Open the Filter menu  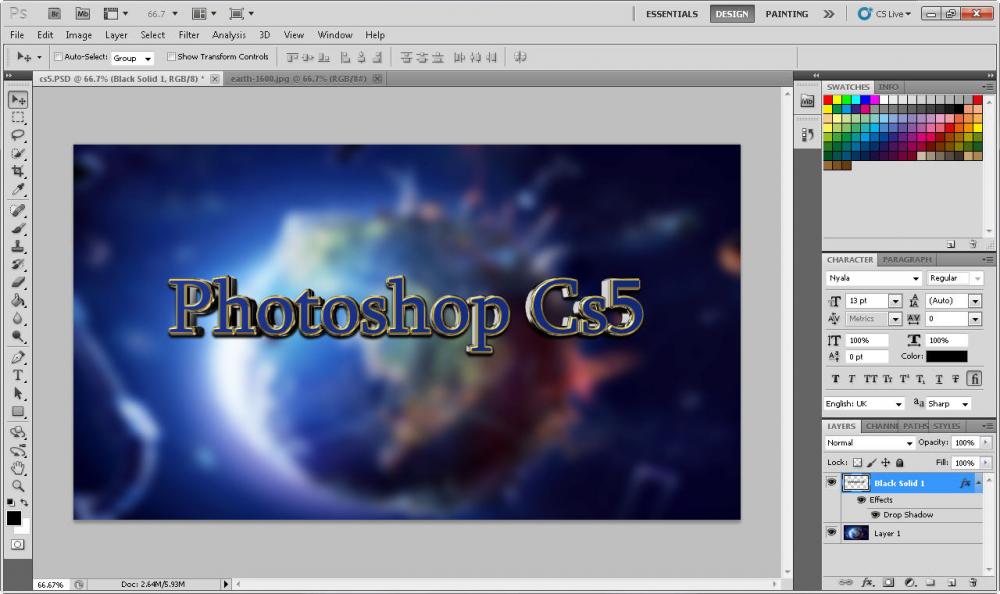click(x=189, y=35)
